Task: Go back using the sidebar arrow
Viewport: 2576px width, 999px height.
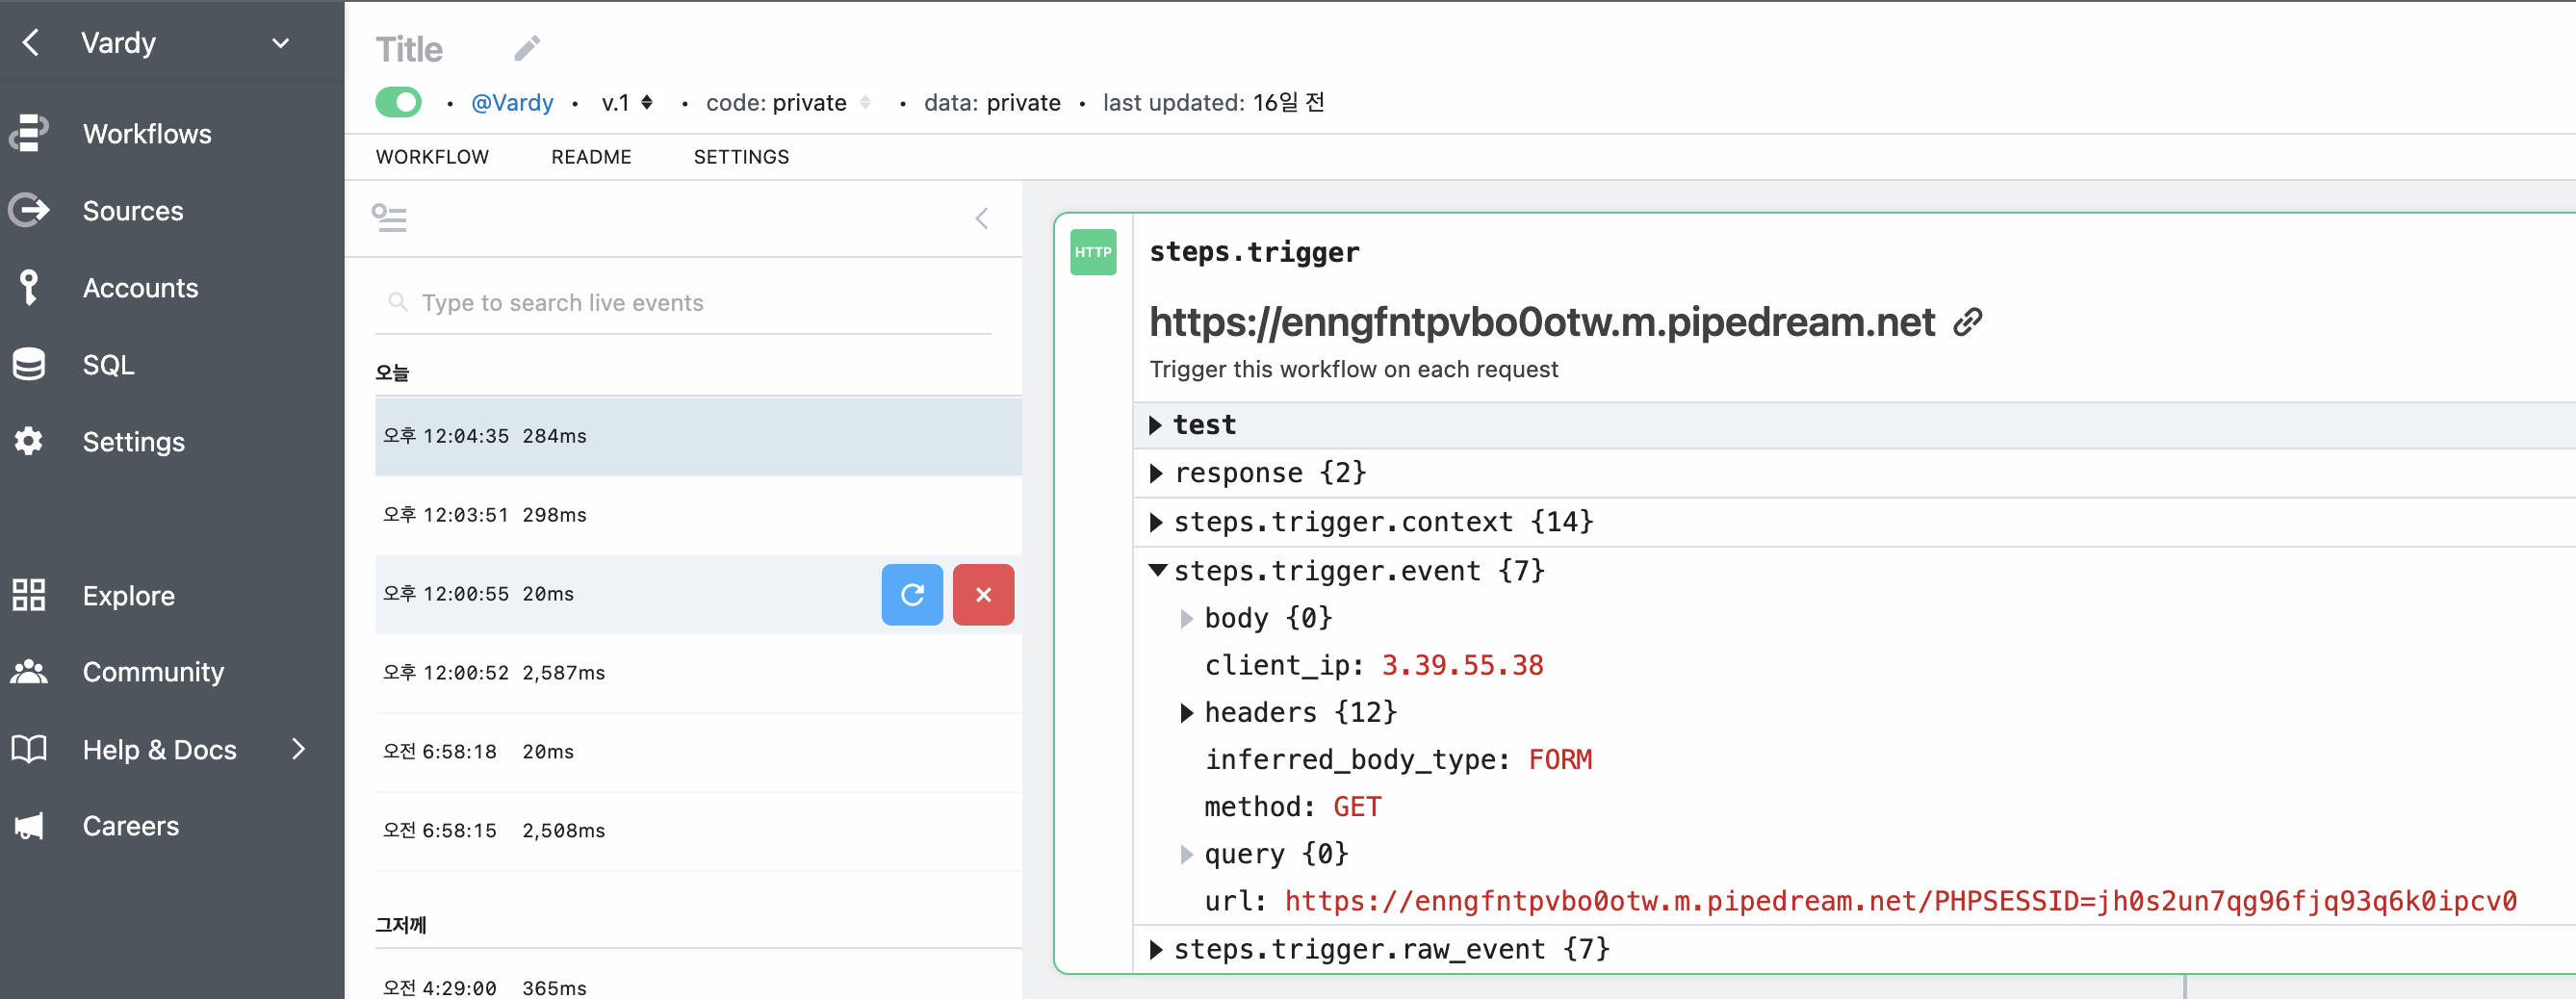Action: click(x=31, y=42)
